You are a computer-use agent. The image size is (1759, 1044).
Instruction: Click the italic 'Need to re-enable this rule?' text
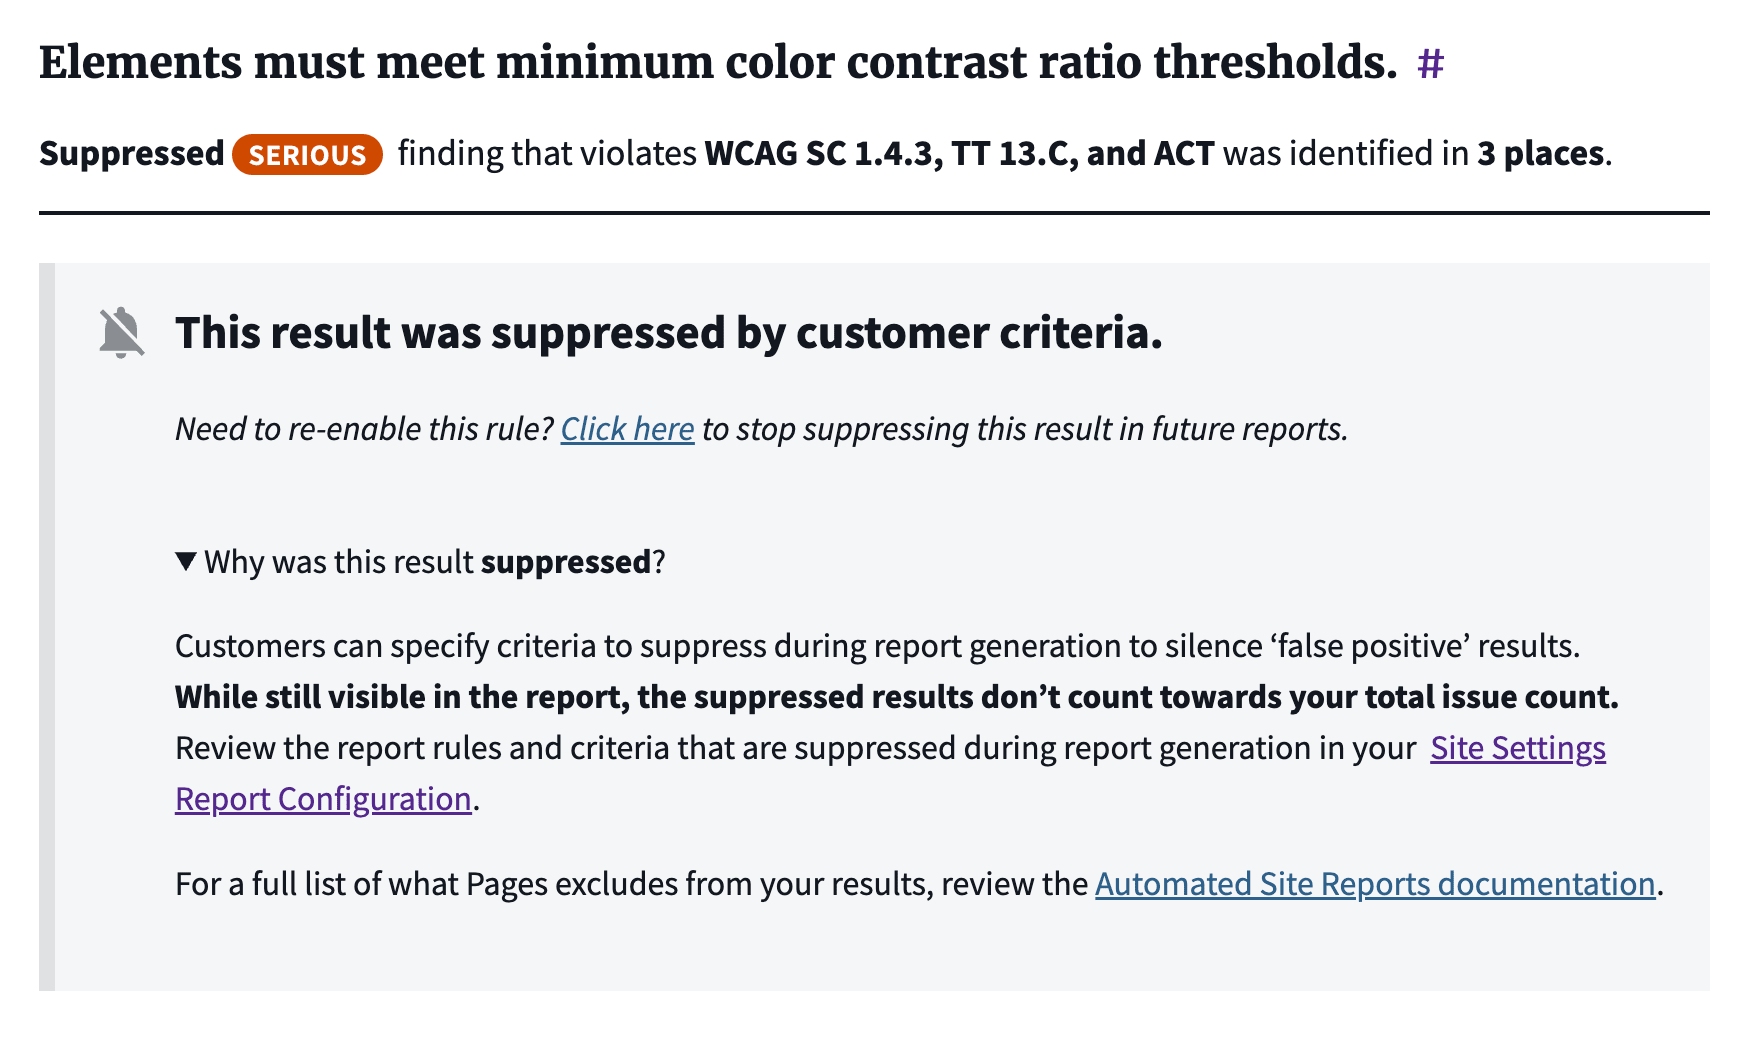coord(364,429)
